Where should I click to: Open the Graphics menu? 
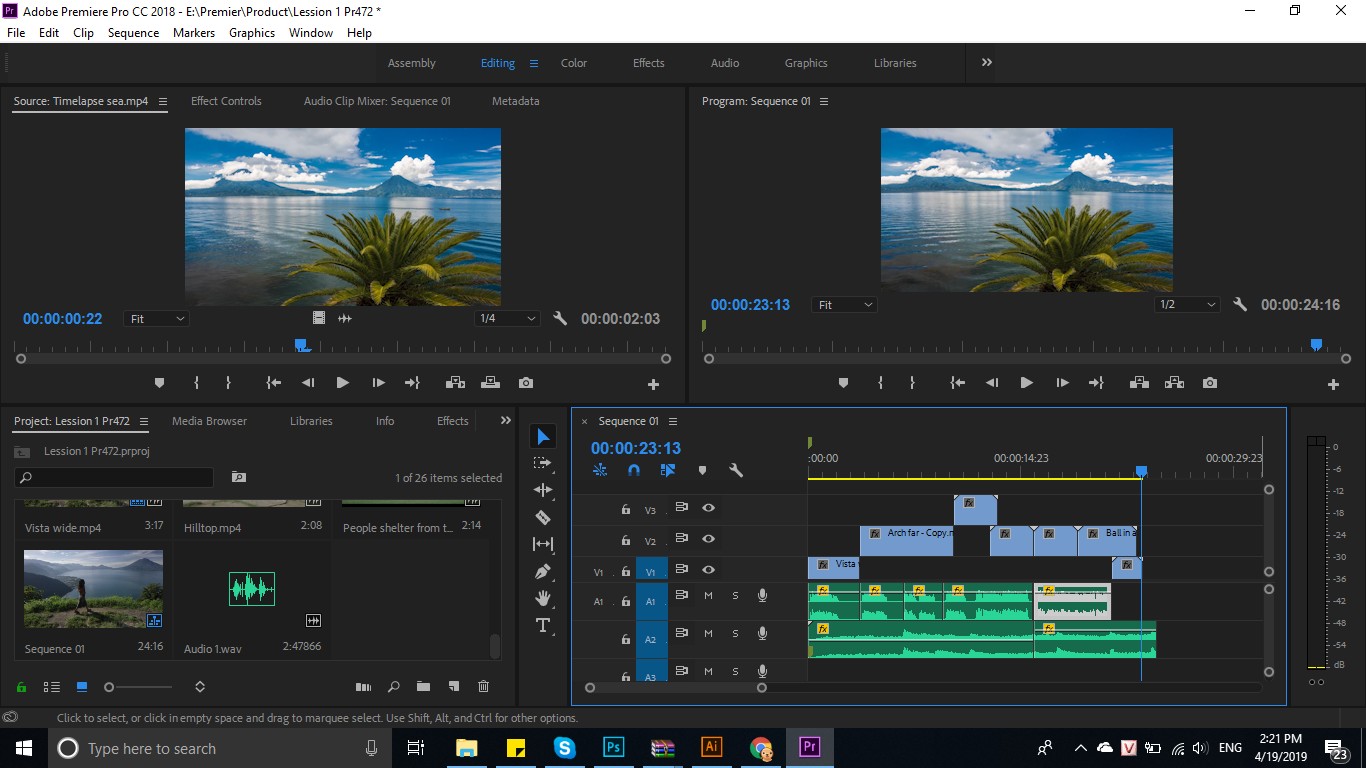coord(252,32)
